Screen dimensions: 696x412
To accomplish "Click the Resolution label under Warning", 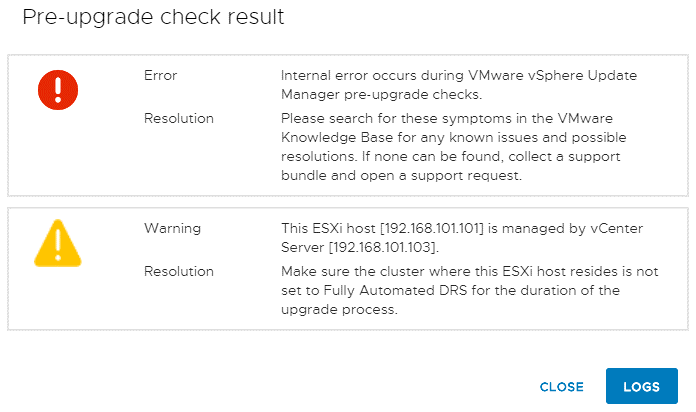I will point(178,271).
